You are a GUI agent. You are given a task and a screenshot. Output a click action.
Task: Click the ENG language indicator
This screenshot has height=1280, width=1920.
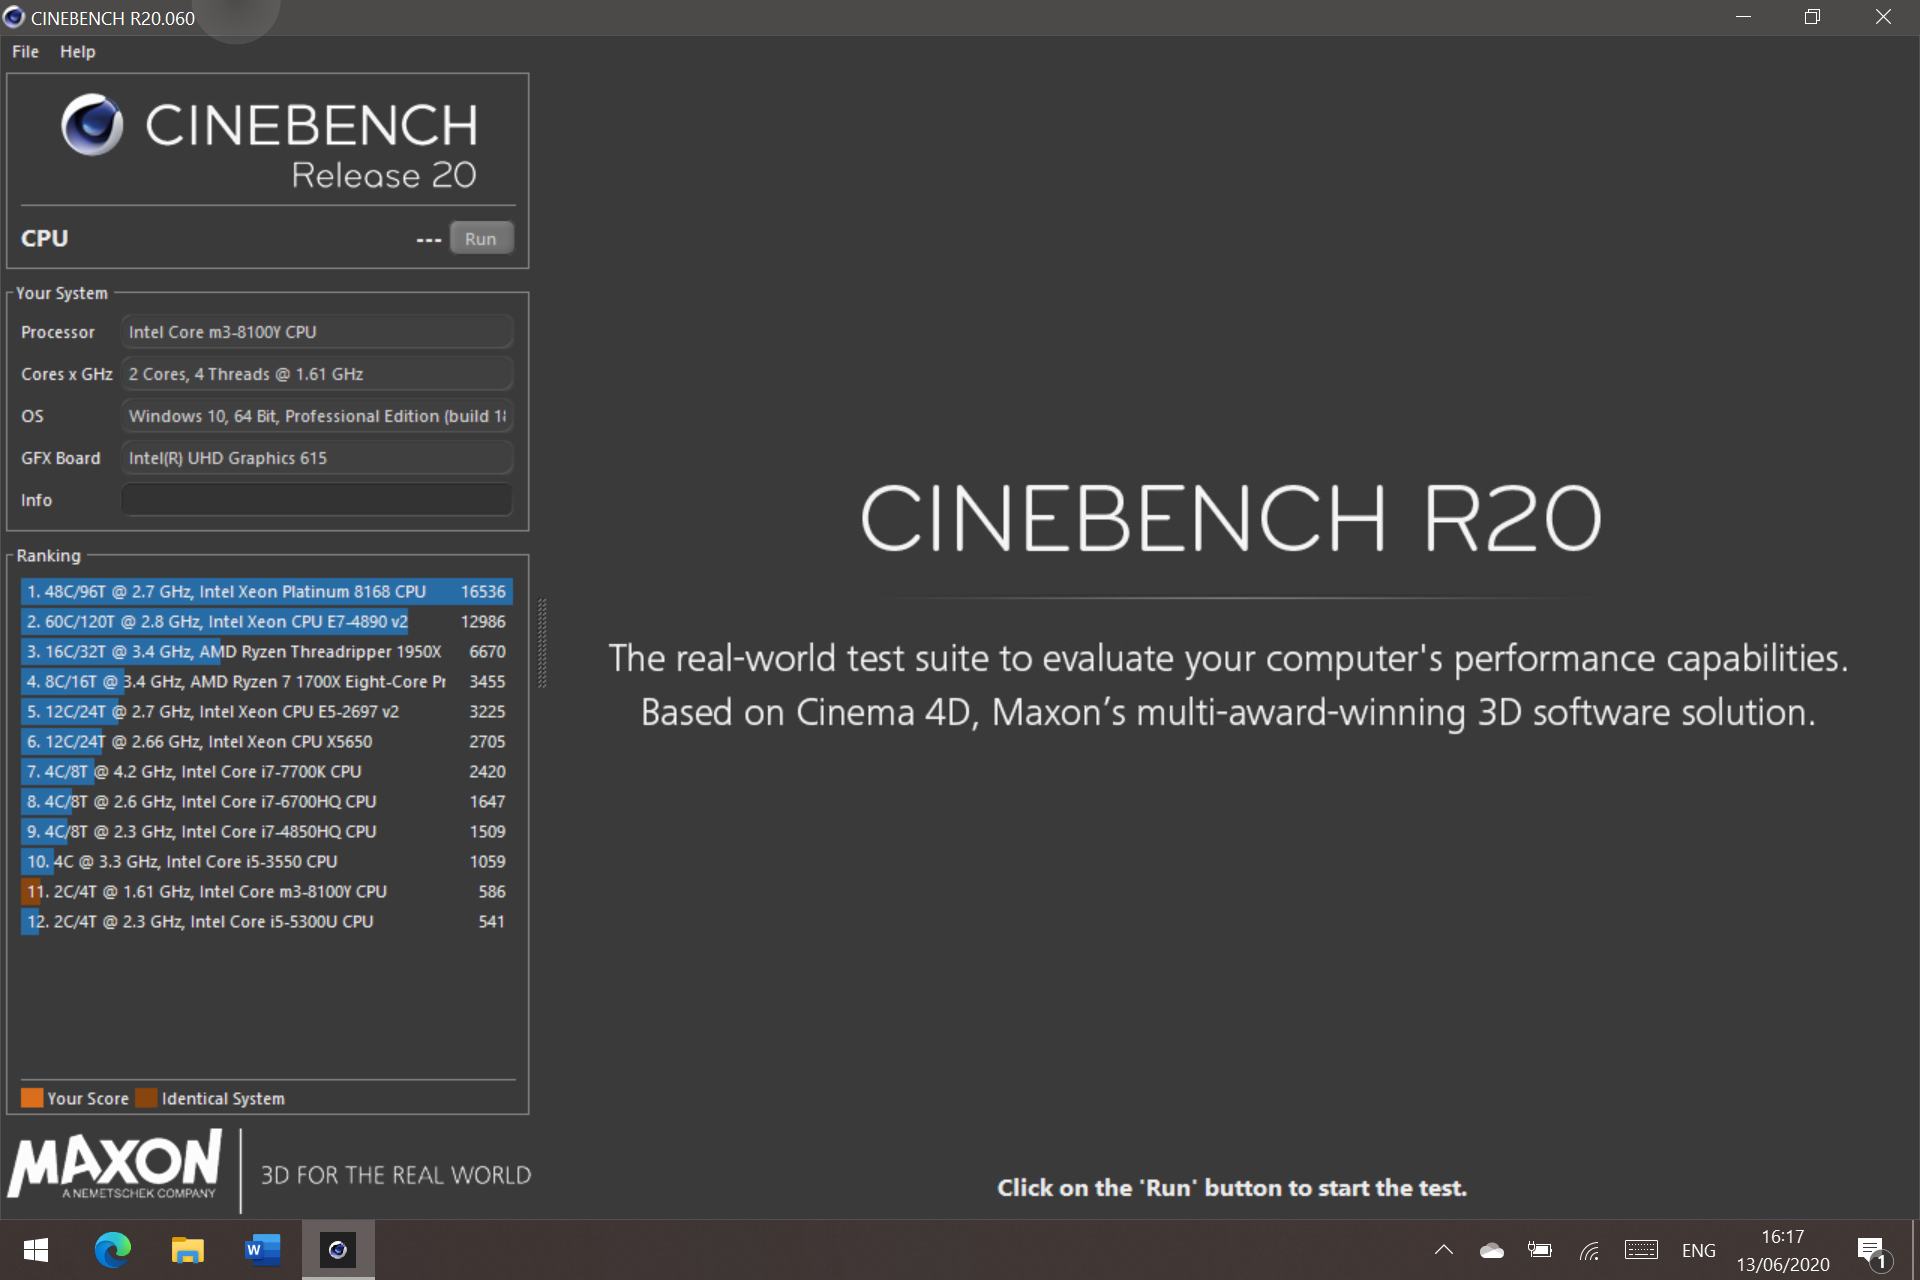tap(1698, 1251)
